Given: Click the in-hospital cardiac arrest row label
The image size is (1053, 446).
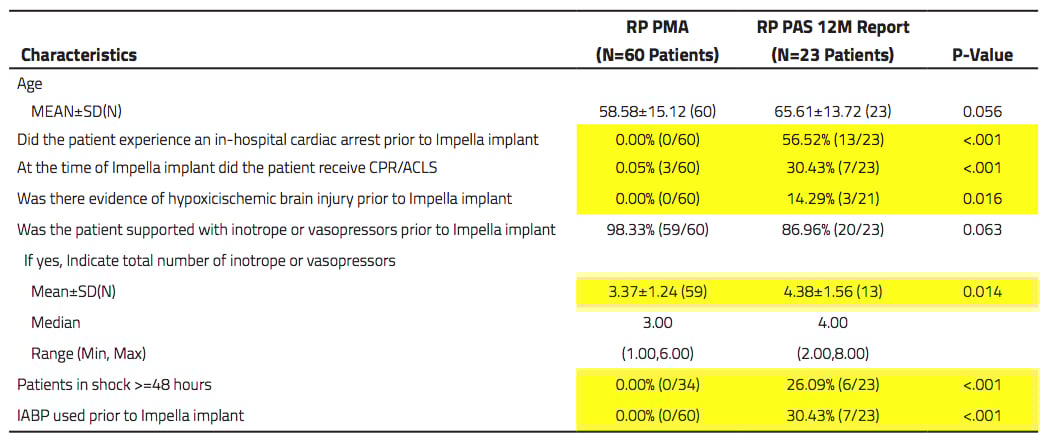Looking at the screenshot, I should tap(278, 140).
